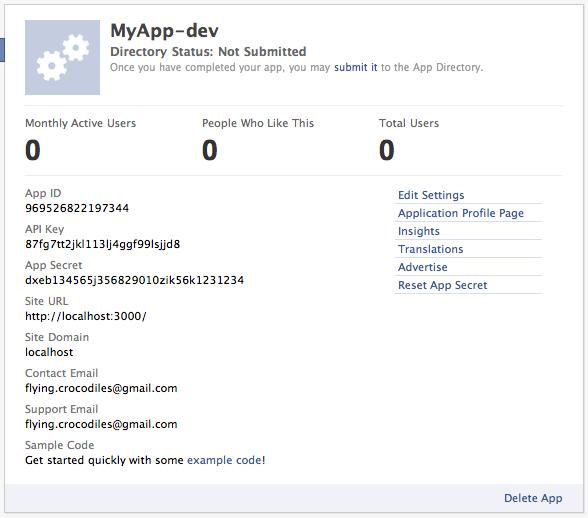The height and width of the screenshot is (518, 588).
Task: Click the Monthly Active Users label
Action: 81,123
